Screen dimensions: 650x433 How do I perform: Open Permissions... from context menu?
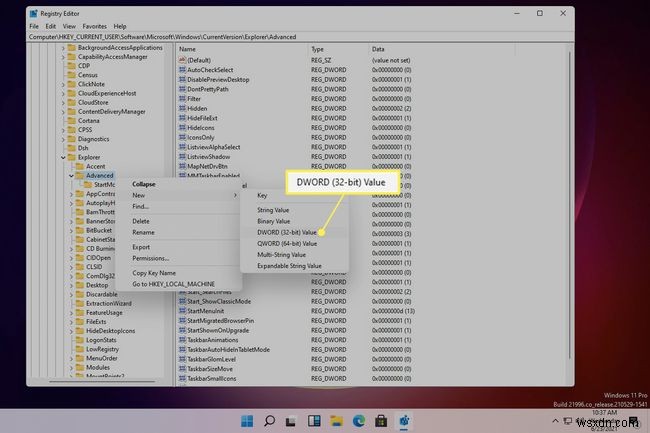150,258
